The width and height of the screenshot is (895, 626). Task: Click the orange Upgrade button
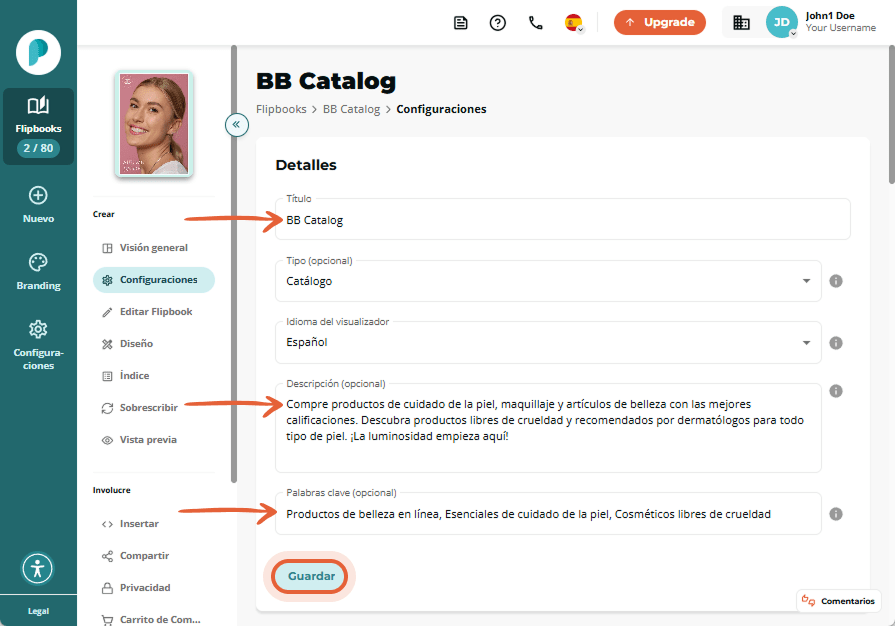point(660,22)
